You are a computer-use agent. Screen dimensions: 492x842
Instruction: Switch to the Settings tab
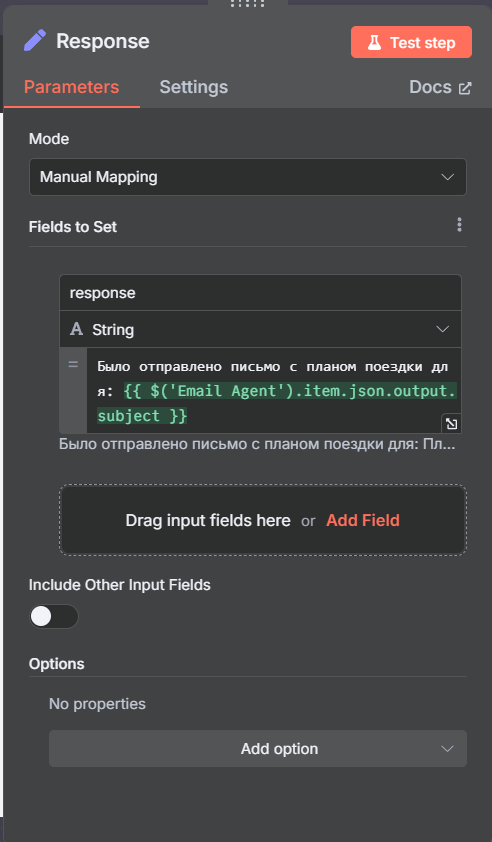[193, 87]
